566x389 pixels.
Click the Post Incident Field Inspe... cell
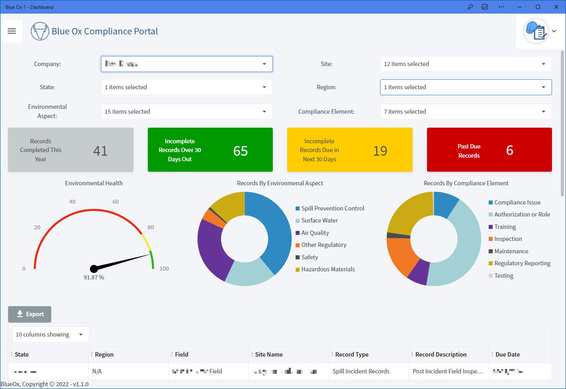[x=448, y=371]
